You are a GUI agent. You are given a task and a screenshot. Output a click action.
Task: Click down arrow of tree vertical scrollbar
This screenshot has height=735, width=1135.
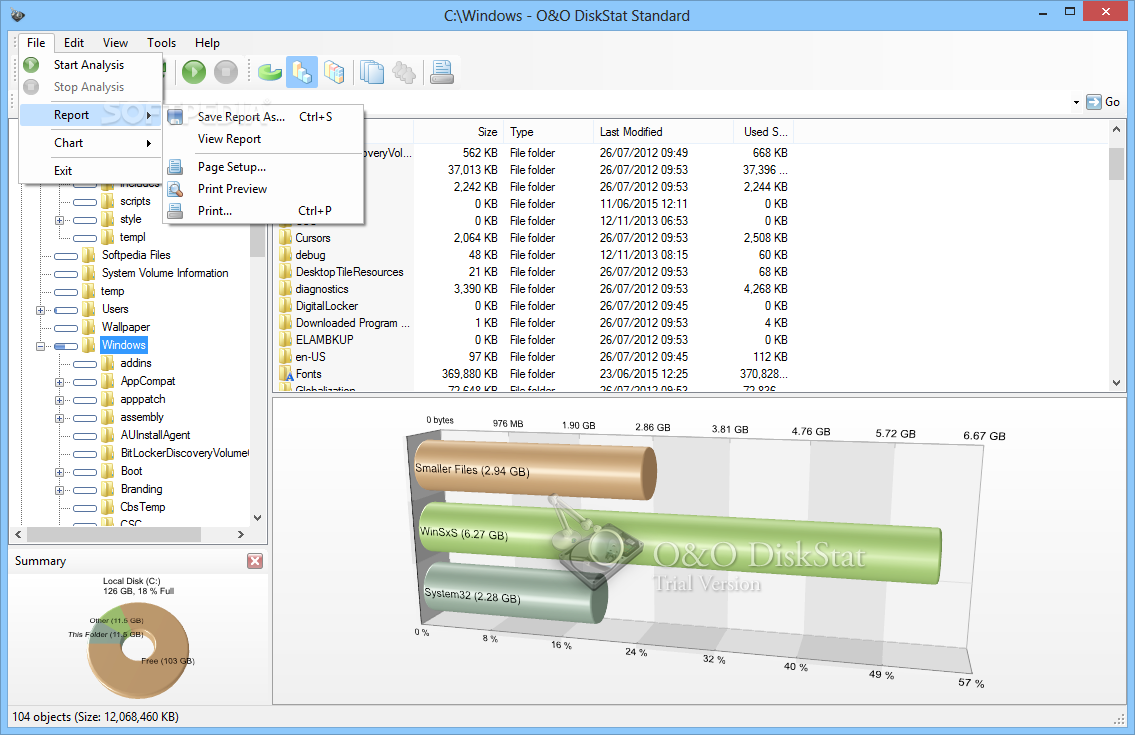[257, 518]
